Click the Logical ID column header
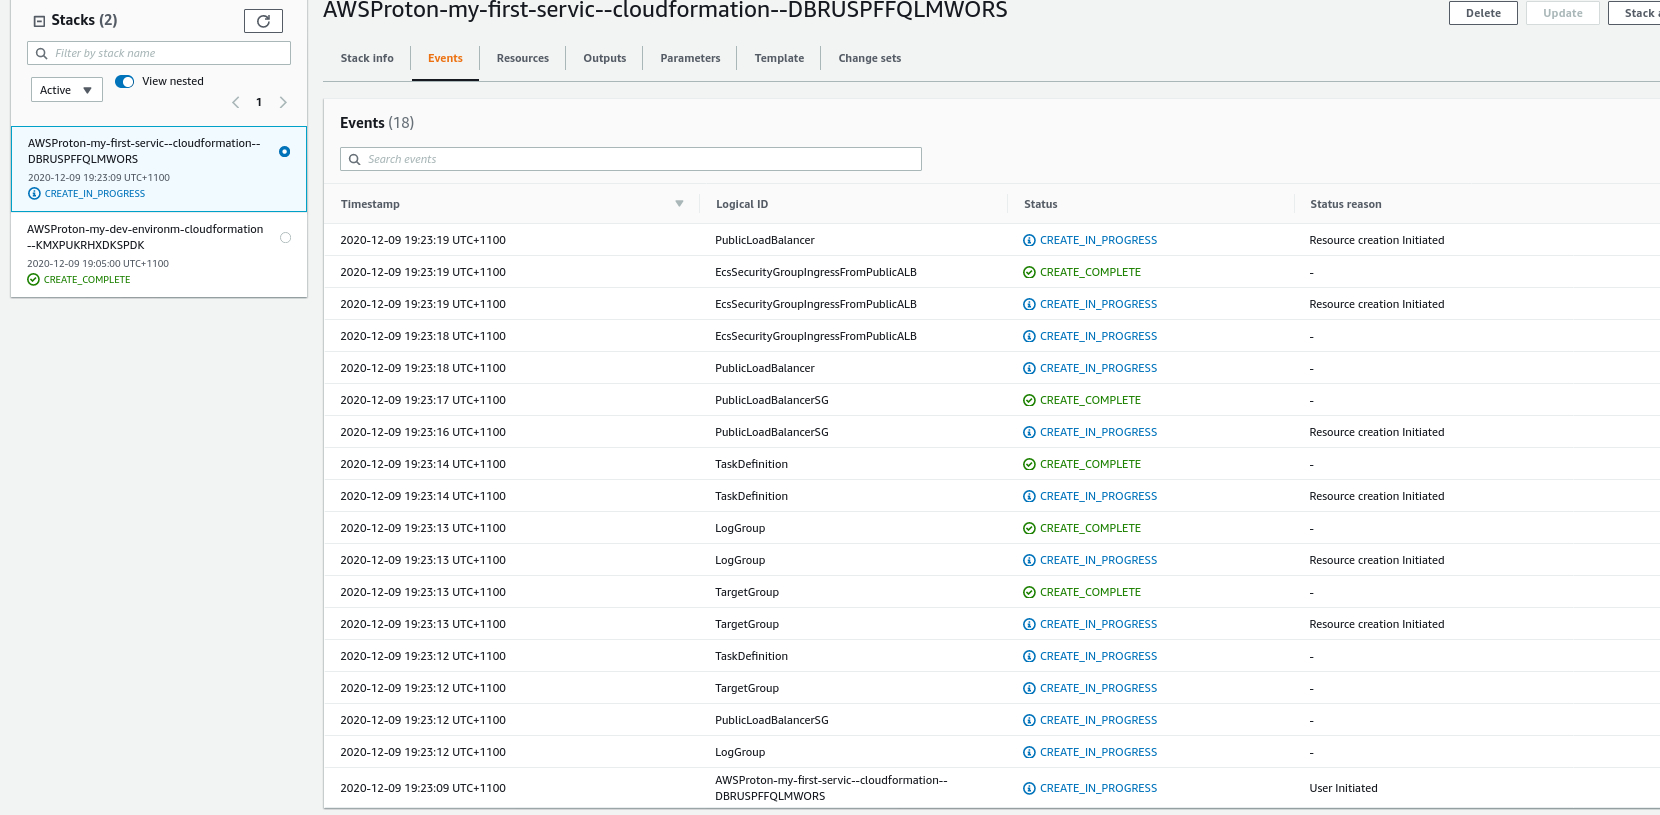Screen dimensions: 1660x815 tap(742, 204)
